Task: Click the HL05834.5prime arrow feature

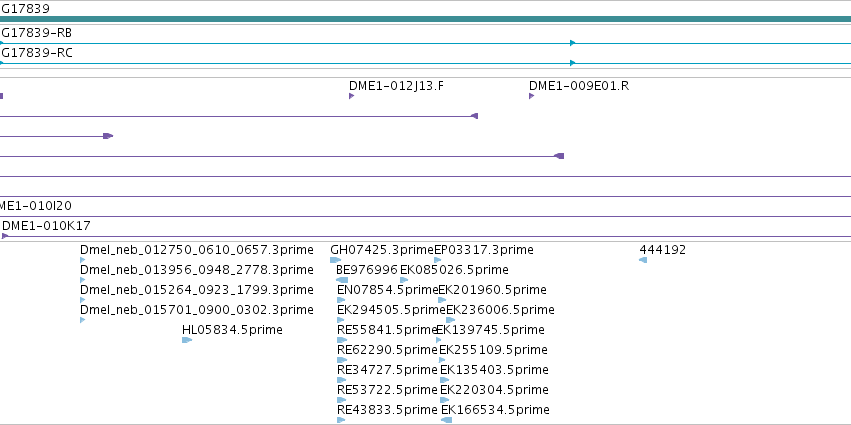Action: [x=187, y=340]
